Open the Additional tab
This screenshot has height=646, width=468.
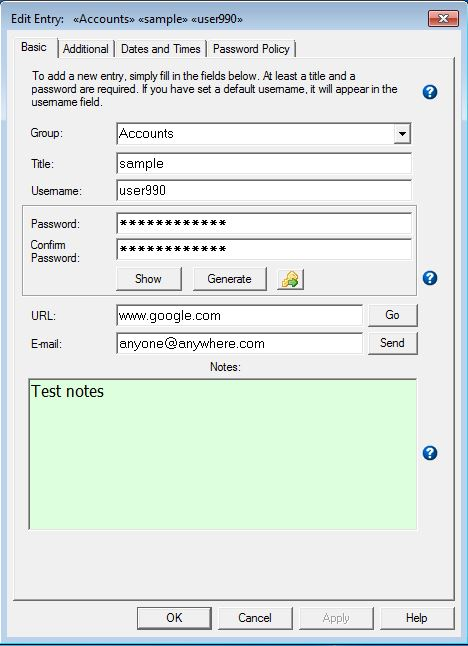coord(86,49)
